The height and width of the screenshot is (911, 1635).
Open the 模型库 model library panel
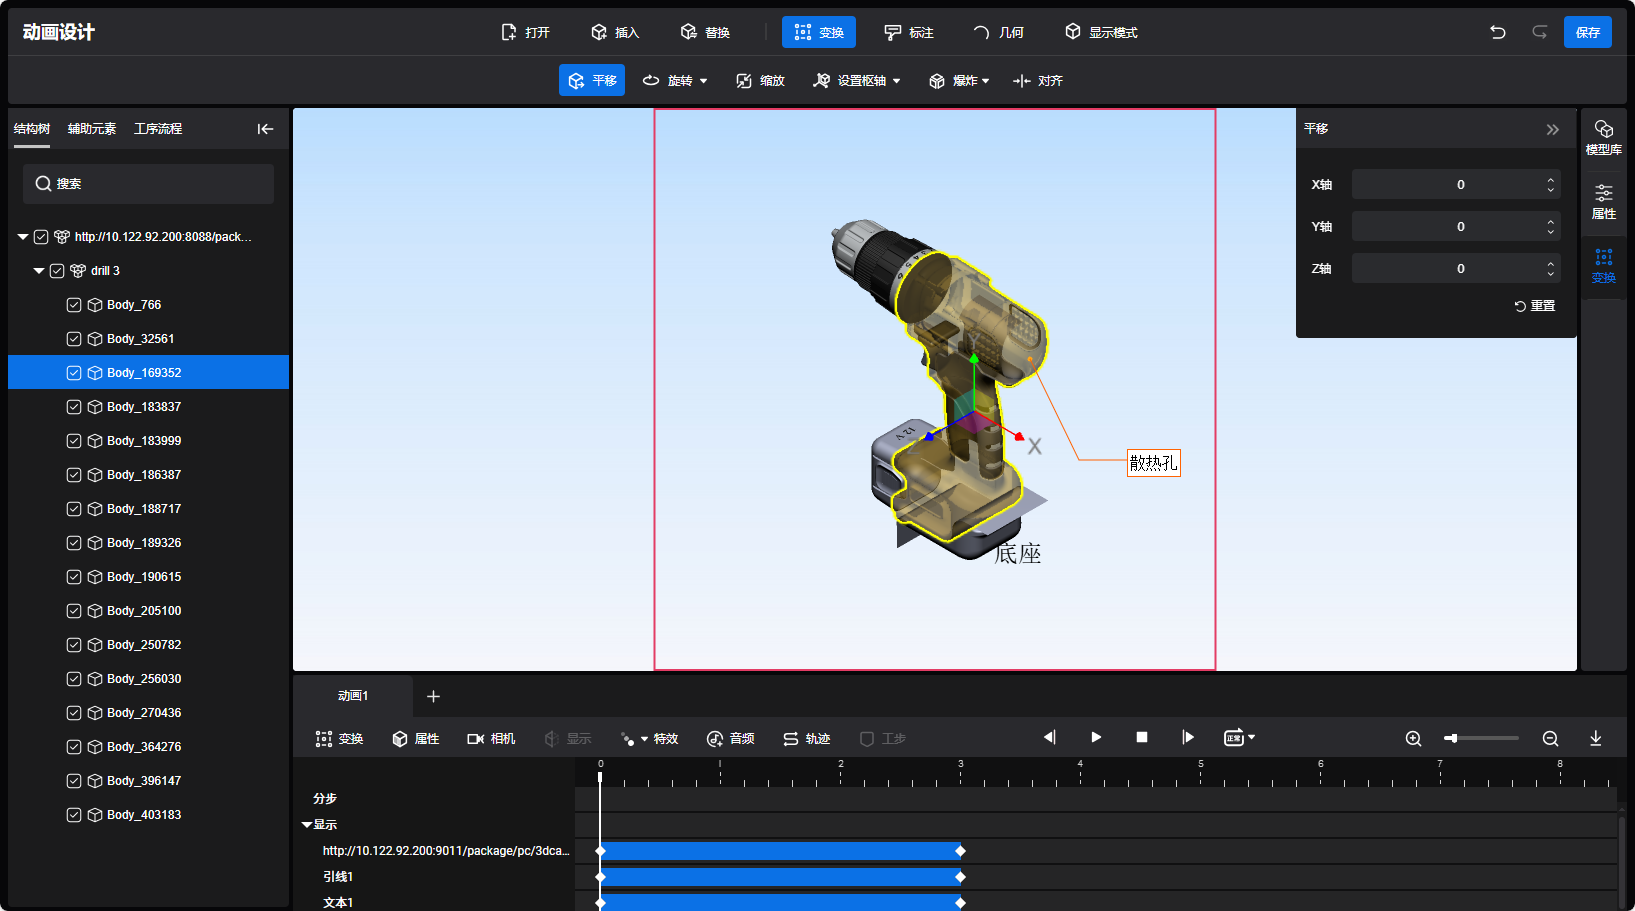coord(1603,137)
